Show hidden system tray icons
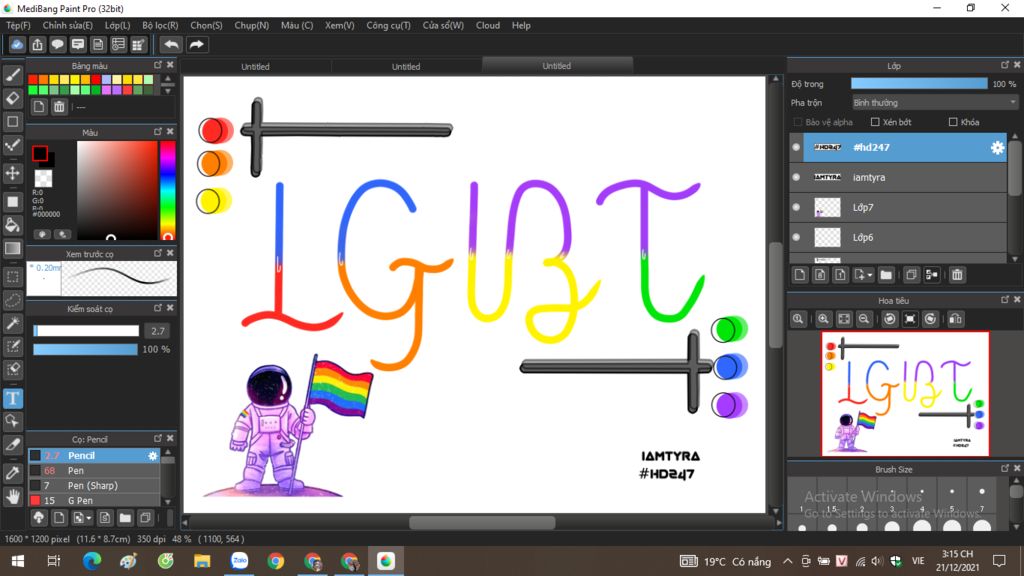 tap(788, 561)
